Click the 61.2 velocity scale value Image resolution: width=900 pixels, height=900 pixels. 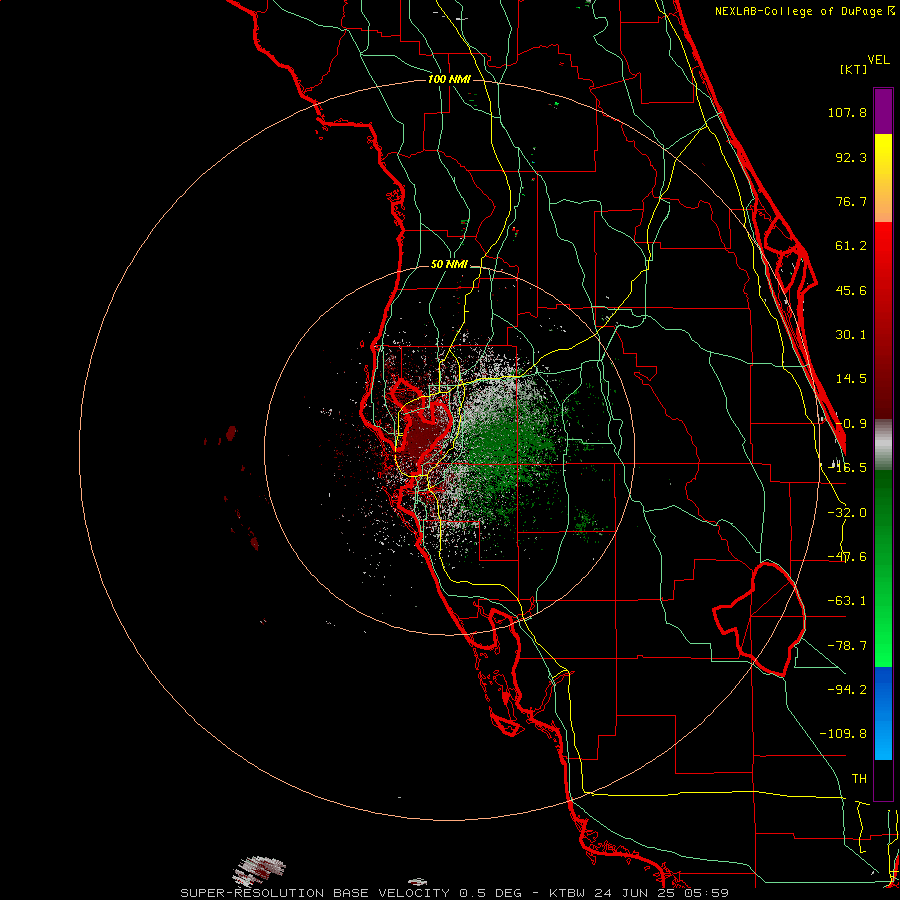tap(851, 246)
